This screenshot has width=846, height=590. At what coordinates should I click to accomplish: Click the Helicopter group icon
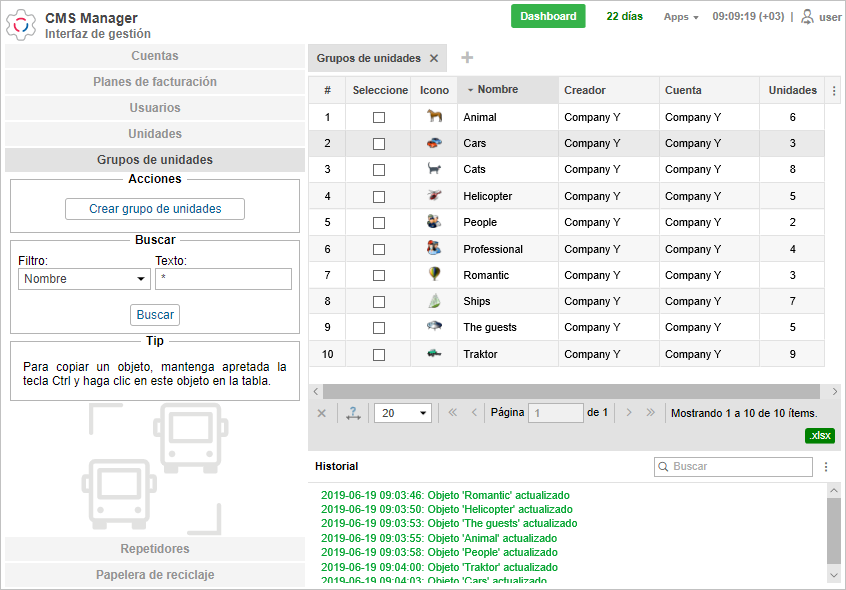(434, 196)
